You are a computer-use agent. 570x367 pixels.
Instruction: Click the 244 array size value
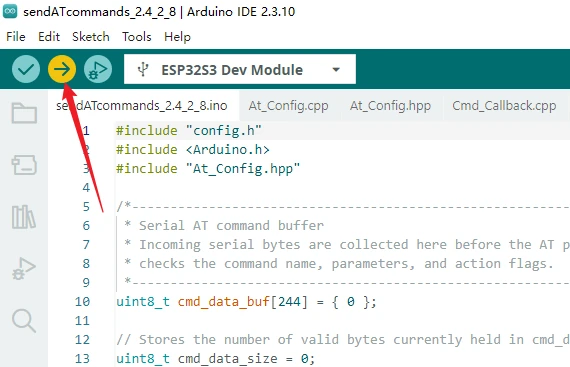[289, 302]
